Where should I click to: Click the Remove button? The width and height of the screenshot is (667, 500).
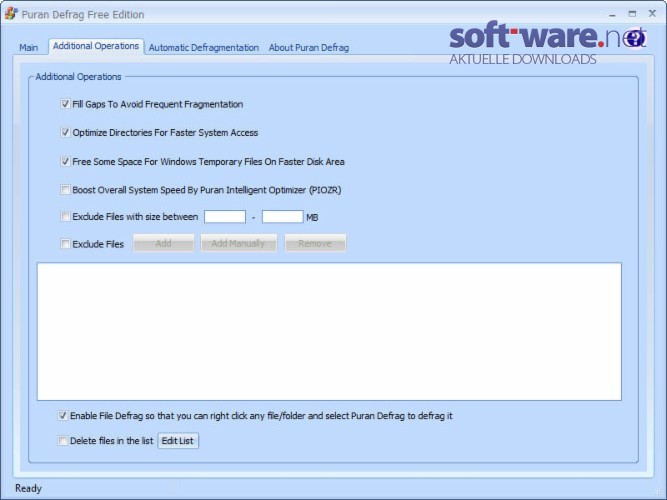pos(315,243)
